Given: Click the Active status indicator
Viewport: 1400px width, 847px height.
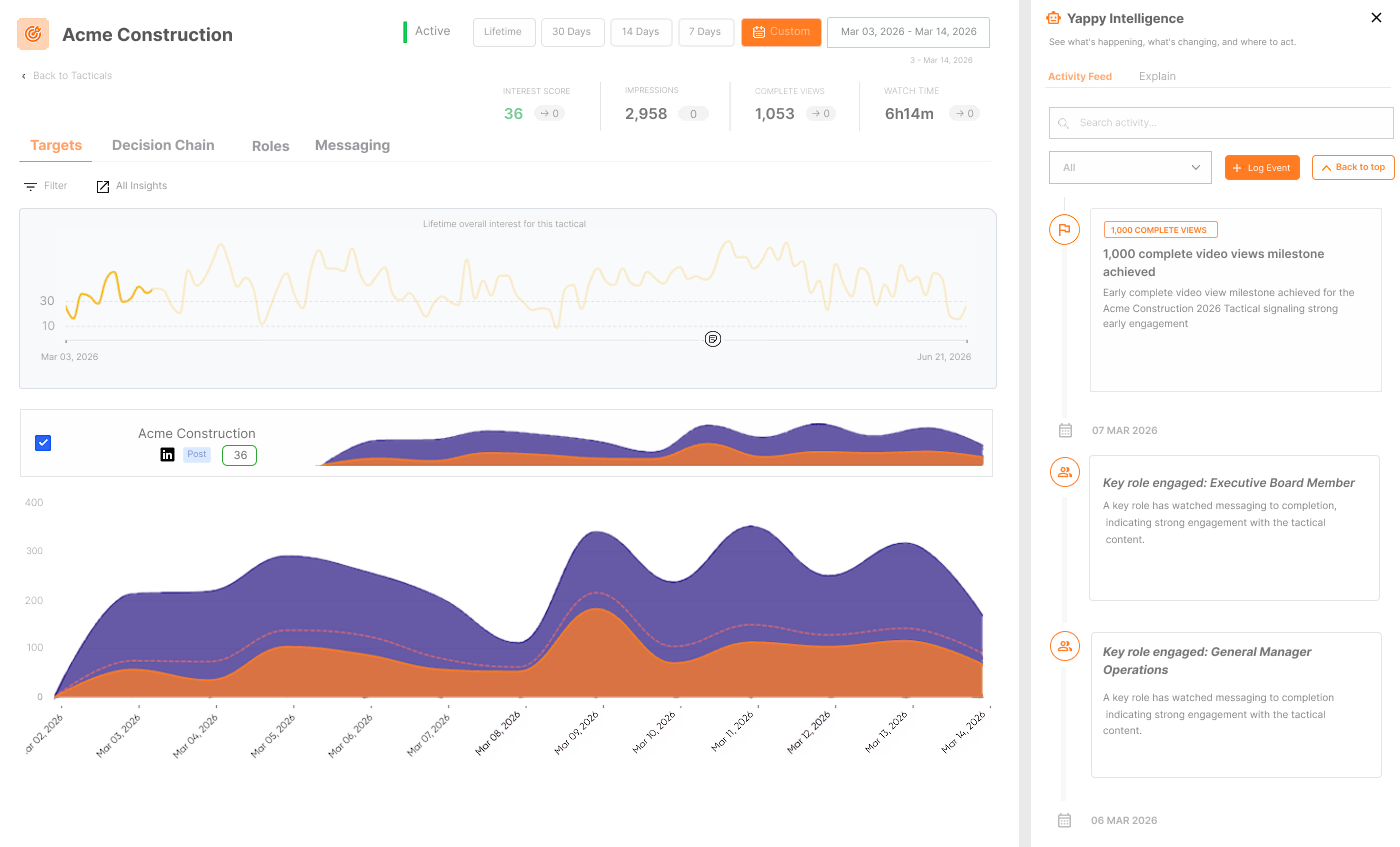Looking at the screenshot, I should [x=427, y=32].
